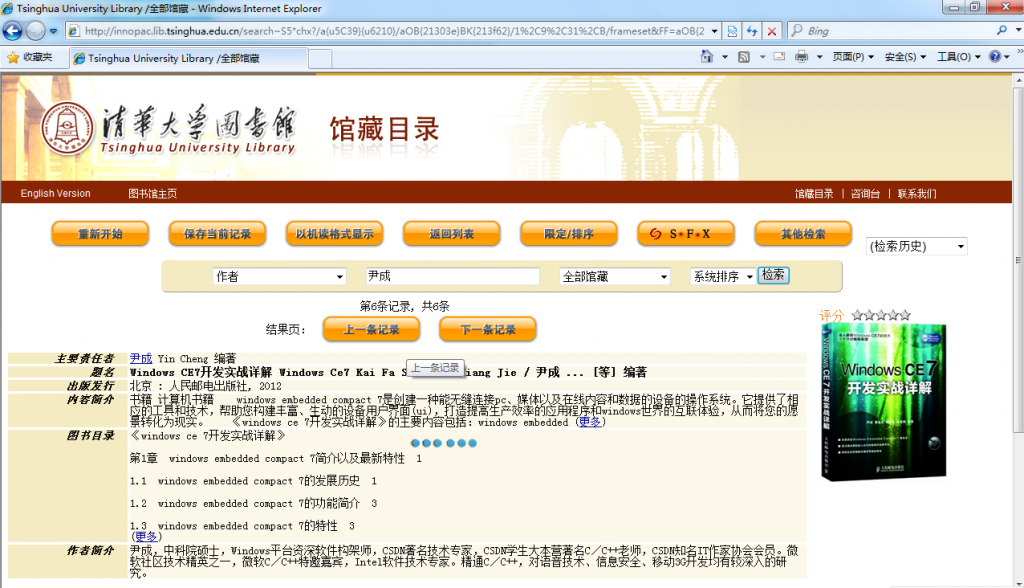Click the 图书馆主页 link
The height and width of the screenshot is (588, 1024).
coord(152,193)
